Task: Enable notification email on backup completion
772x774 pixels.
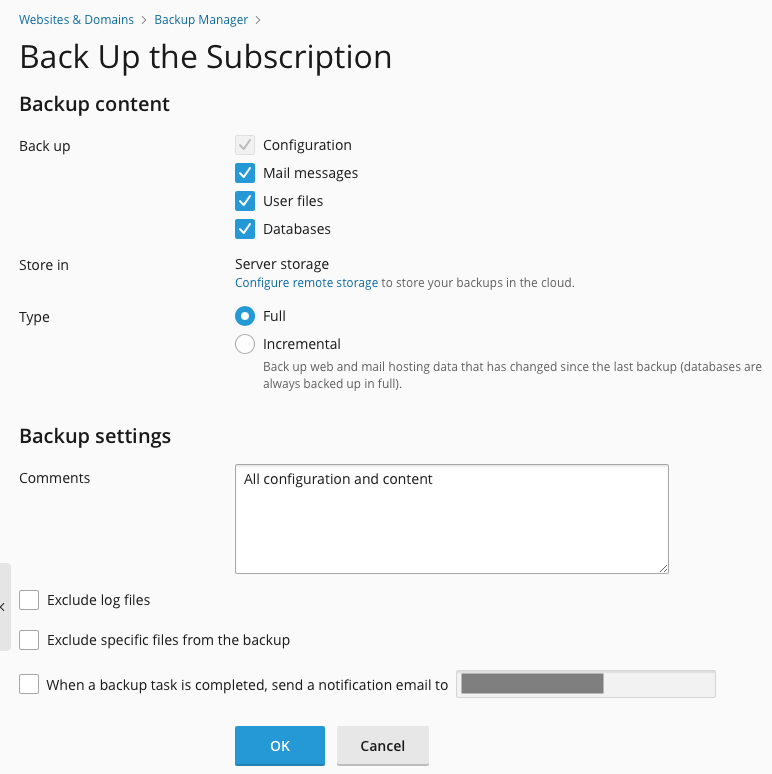Action: (29, 685)
